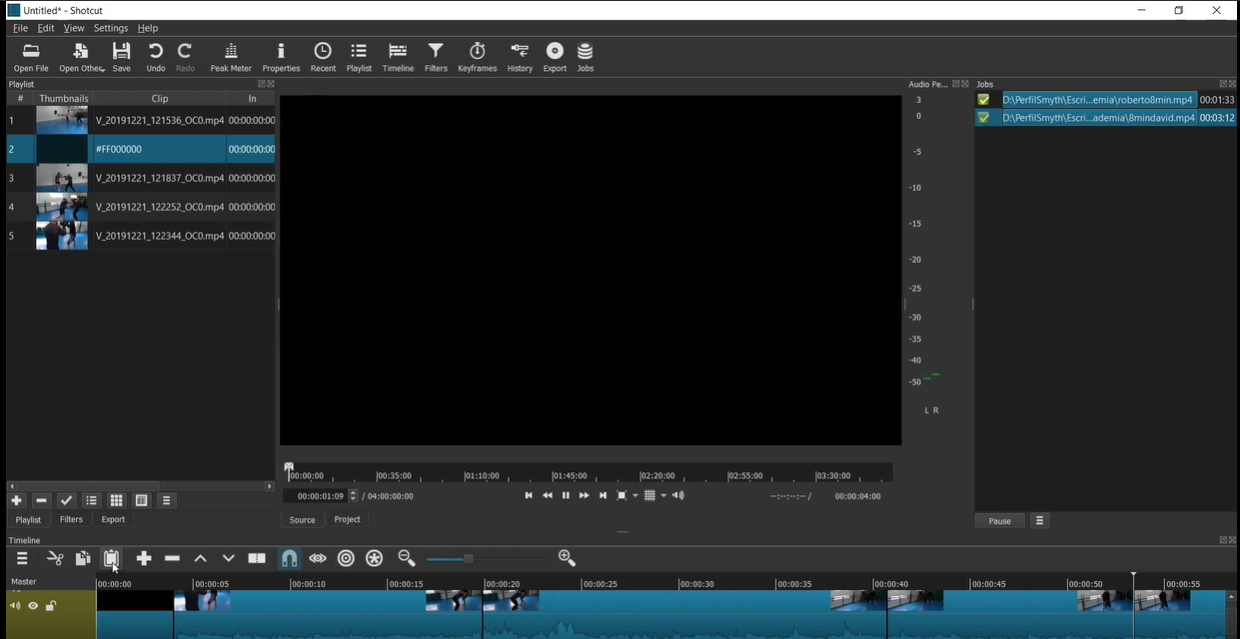1240x639 pixels.
Task: Split clip at playhead icon
Action: (x=257, y=558)
